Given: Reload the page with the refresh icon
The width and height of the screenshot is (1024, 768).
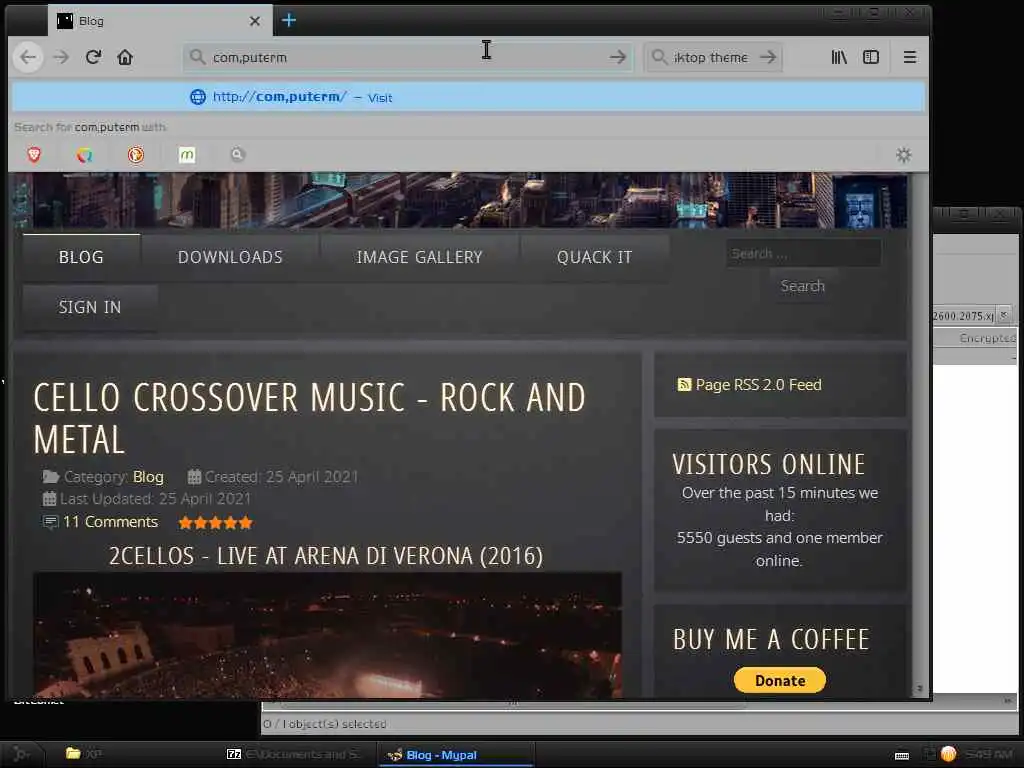Looking at the screenshot, I should [93, 57].
